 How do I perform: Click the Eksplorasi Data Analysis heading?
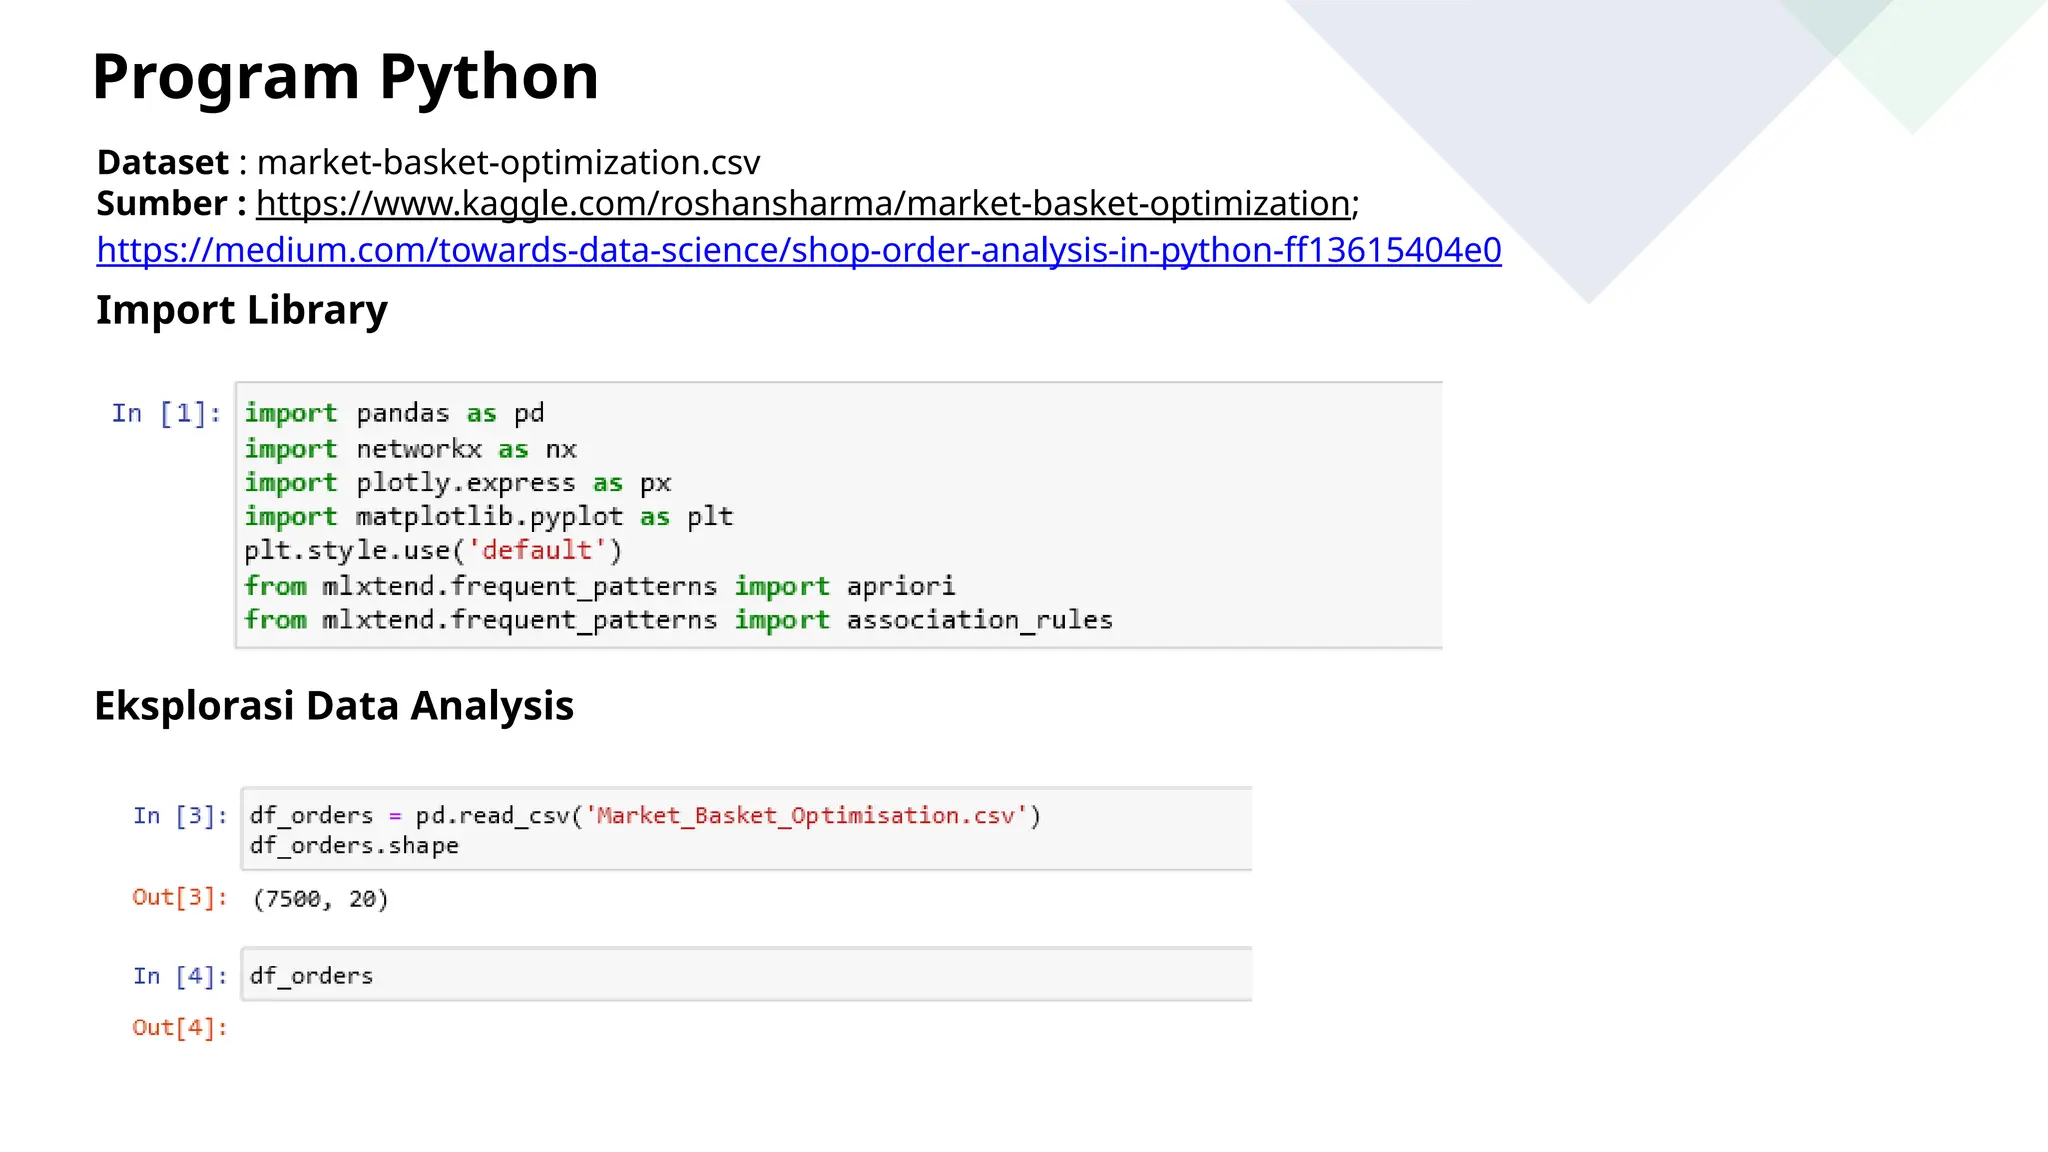coord(333,706)
